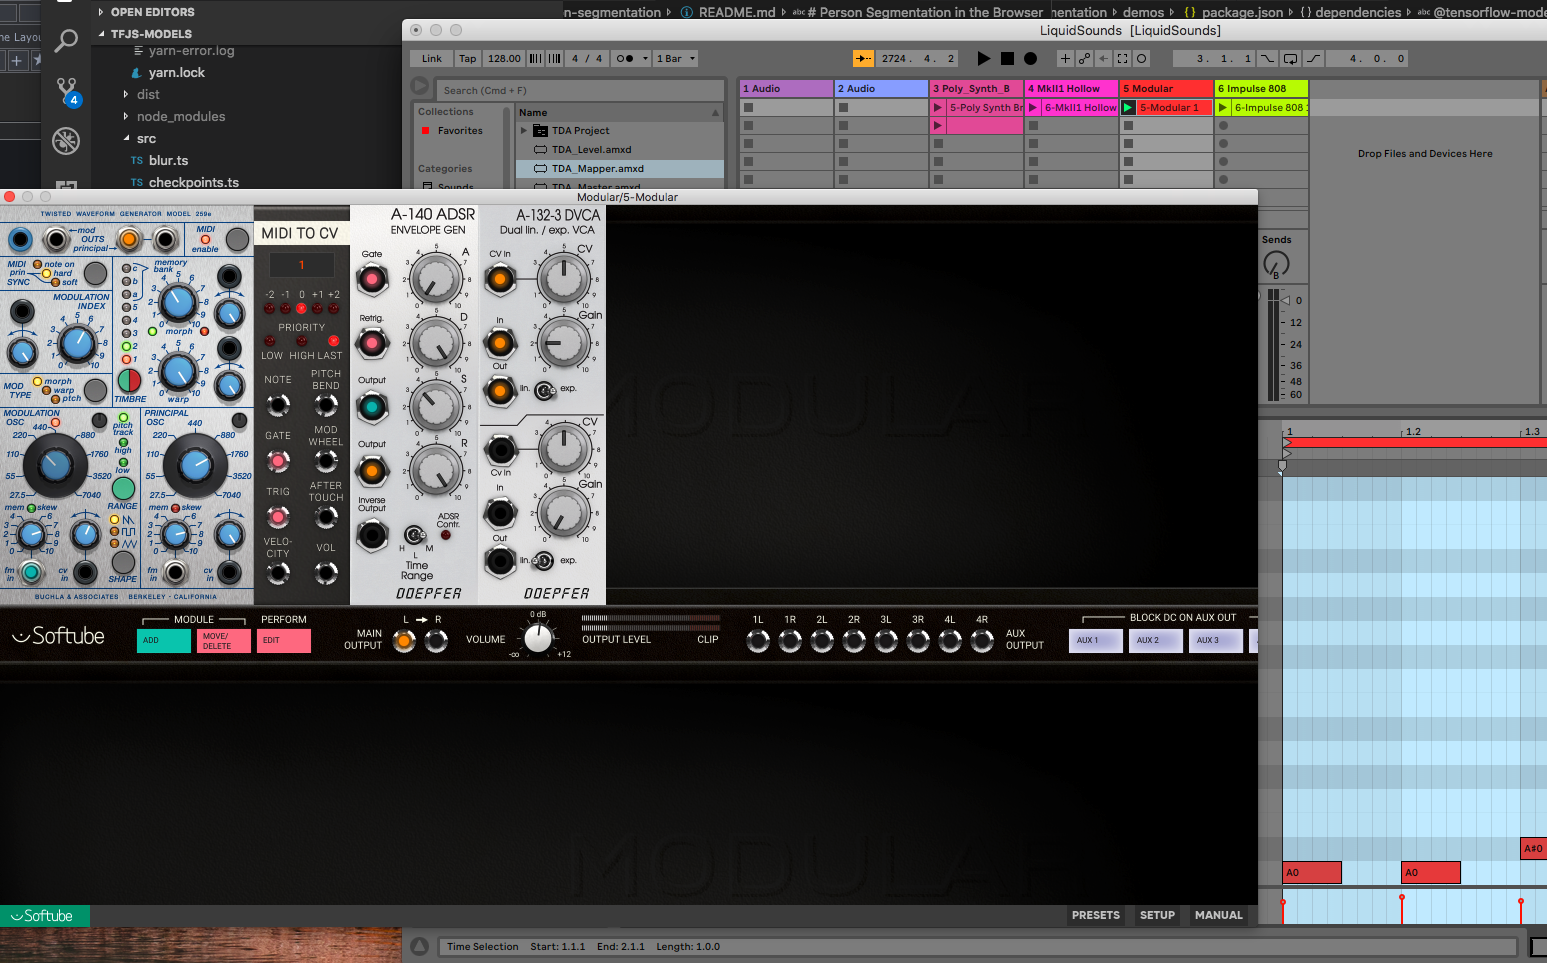Expand the node_modules folder in explorer
Image resolution: width=1547 pixels, height=963 pixels.
(126, 117)
